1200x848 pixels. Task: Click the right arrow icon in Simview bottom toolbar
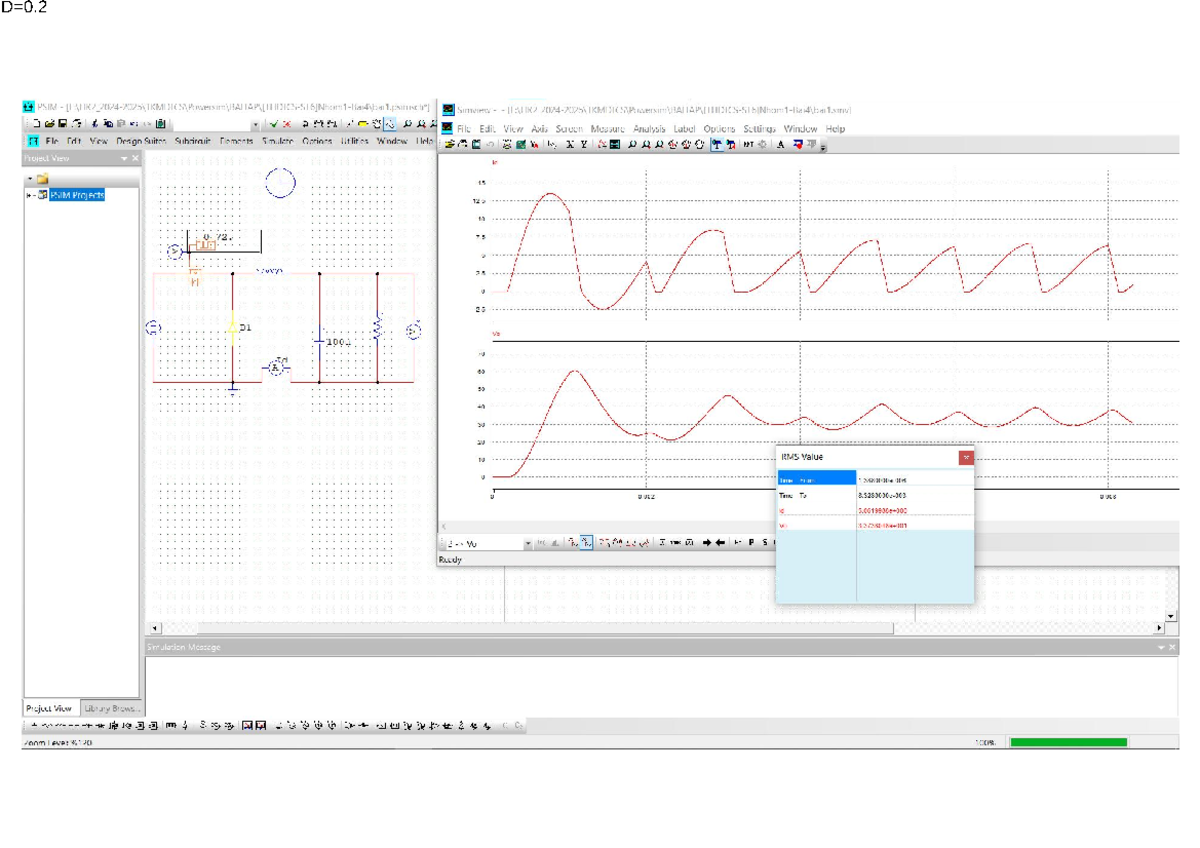pos(707,543)
